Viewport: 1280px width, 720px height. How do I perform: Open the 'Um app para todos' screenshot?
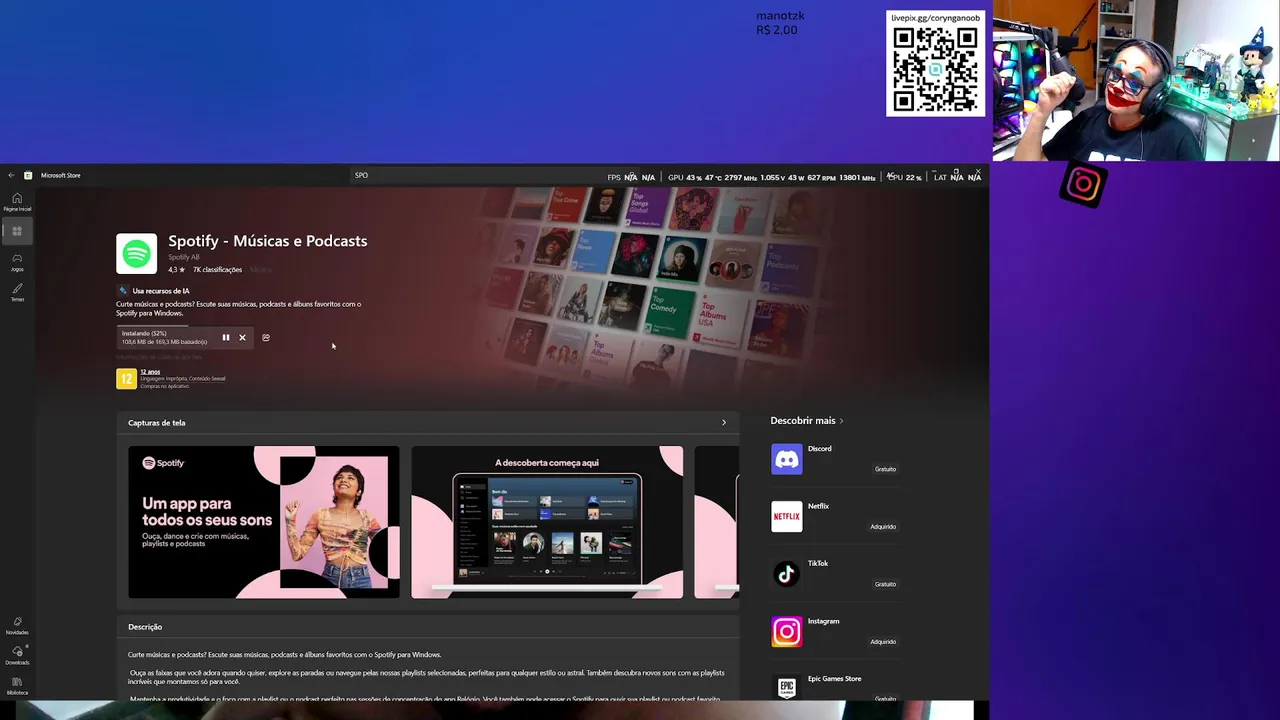[264, 522]
